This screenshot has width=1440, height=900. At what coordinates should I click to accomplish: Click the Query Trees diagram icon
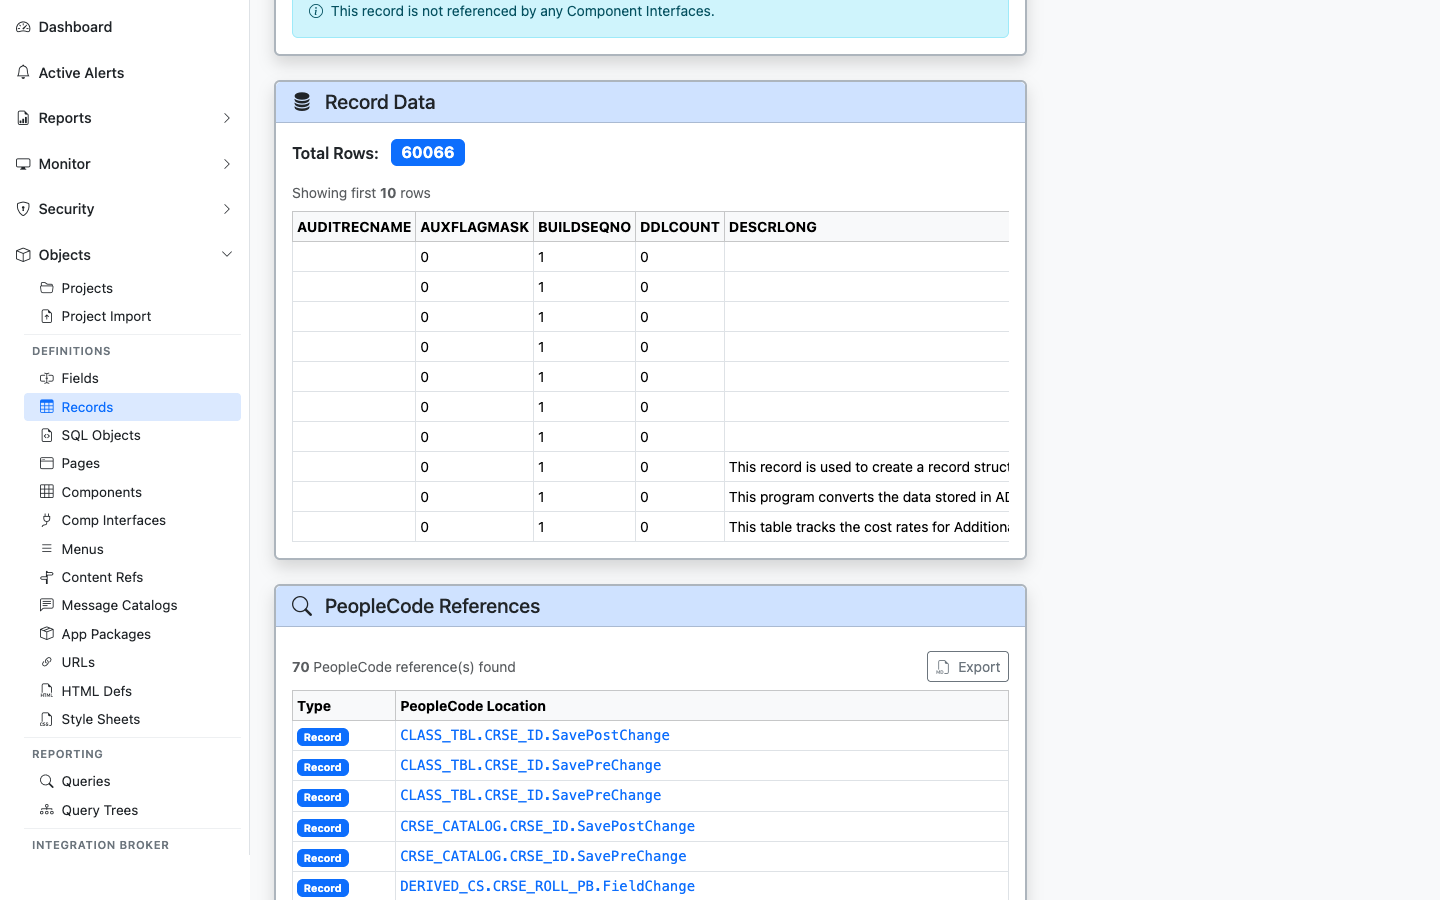47,810
